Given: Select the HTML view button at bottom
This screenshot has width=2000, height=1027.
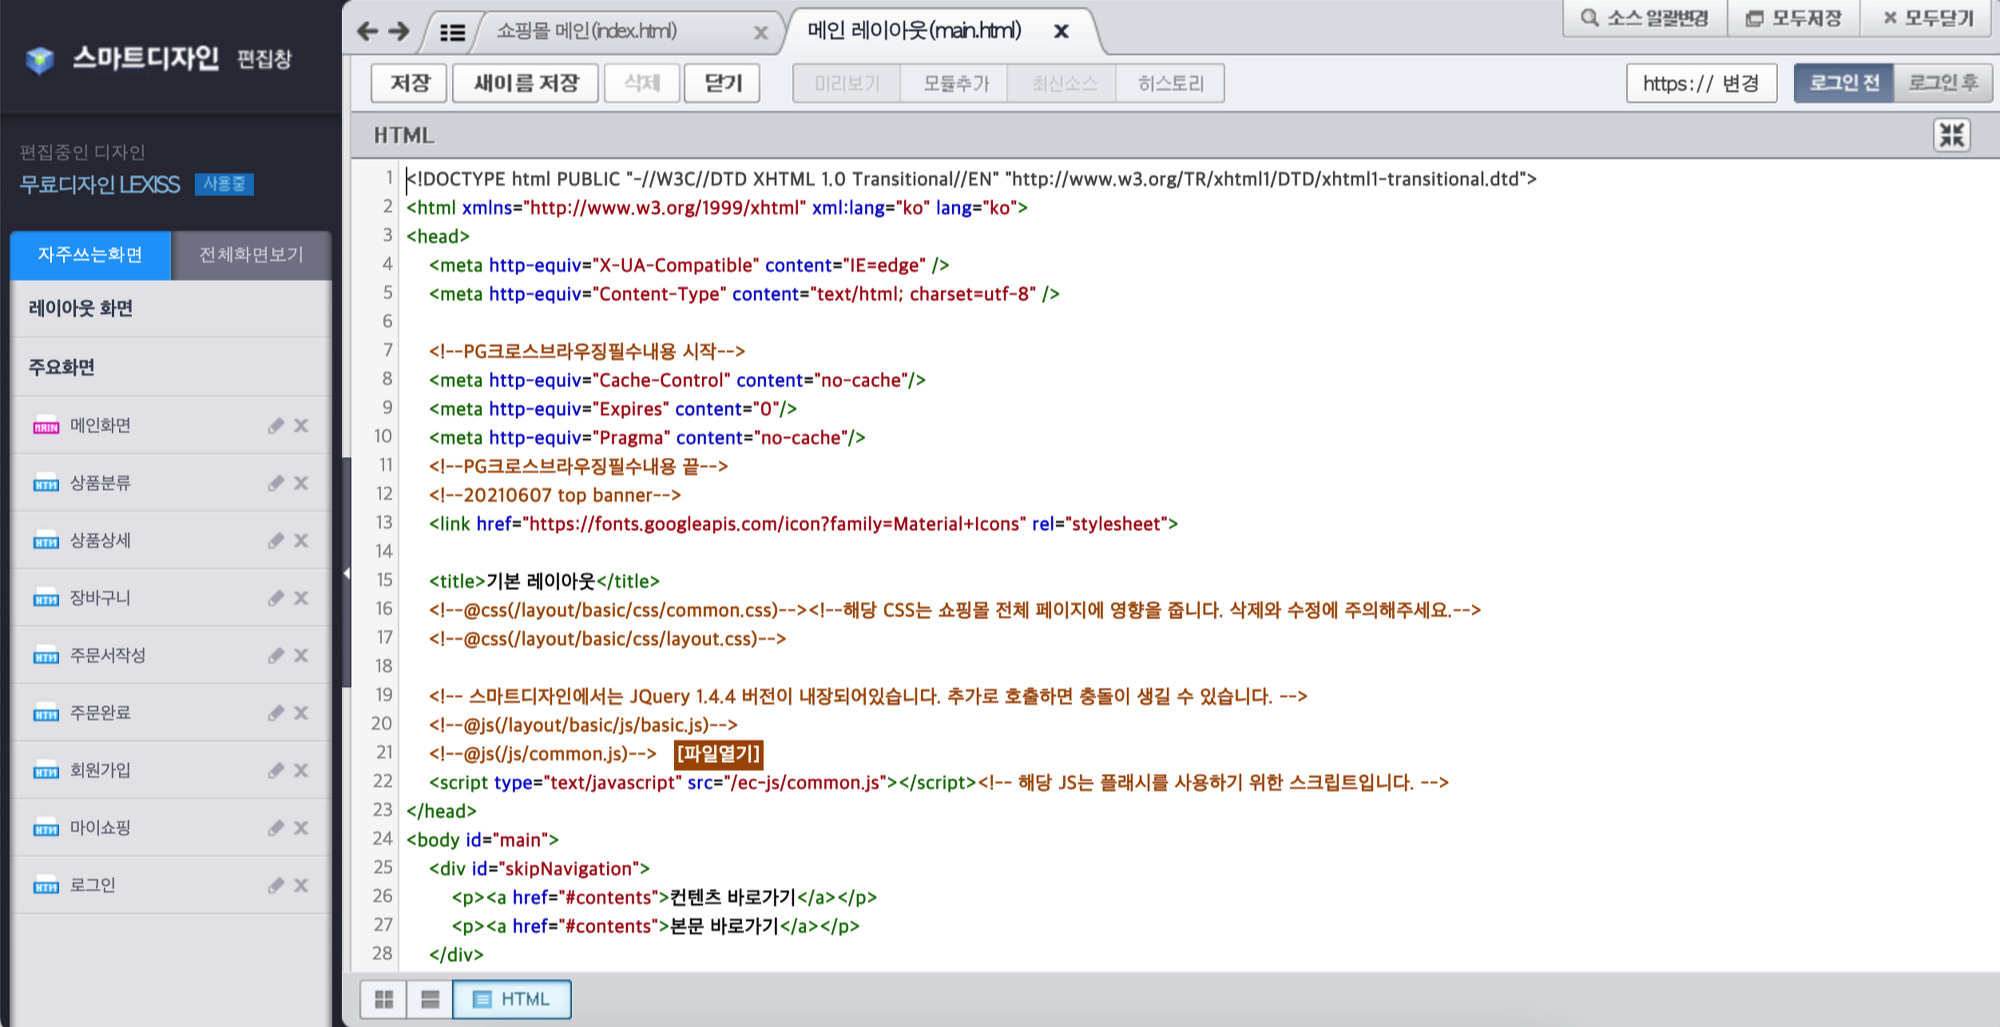Looking at the screenshot, I should pos(512,999).
